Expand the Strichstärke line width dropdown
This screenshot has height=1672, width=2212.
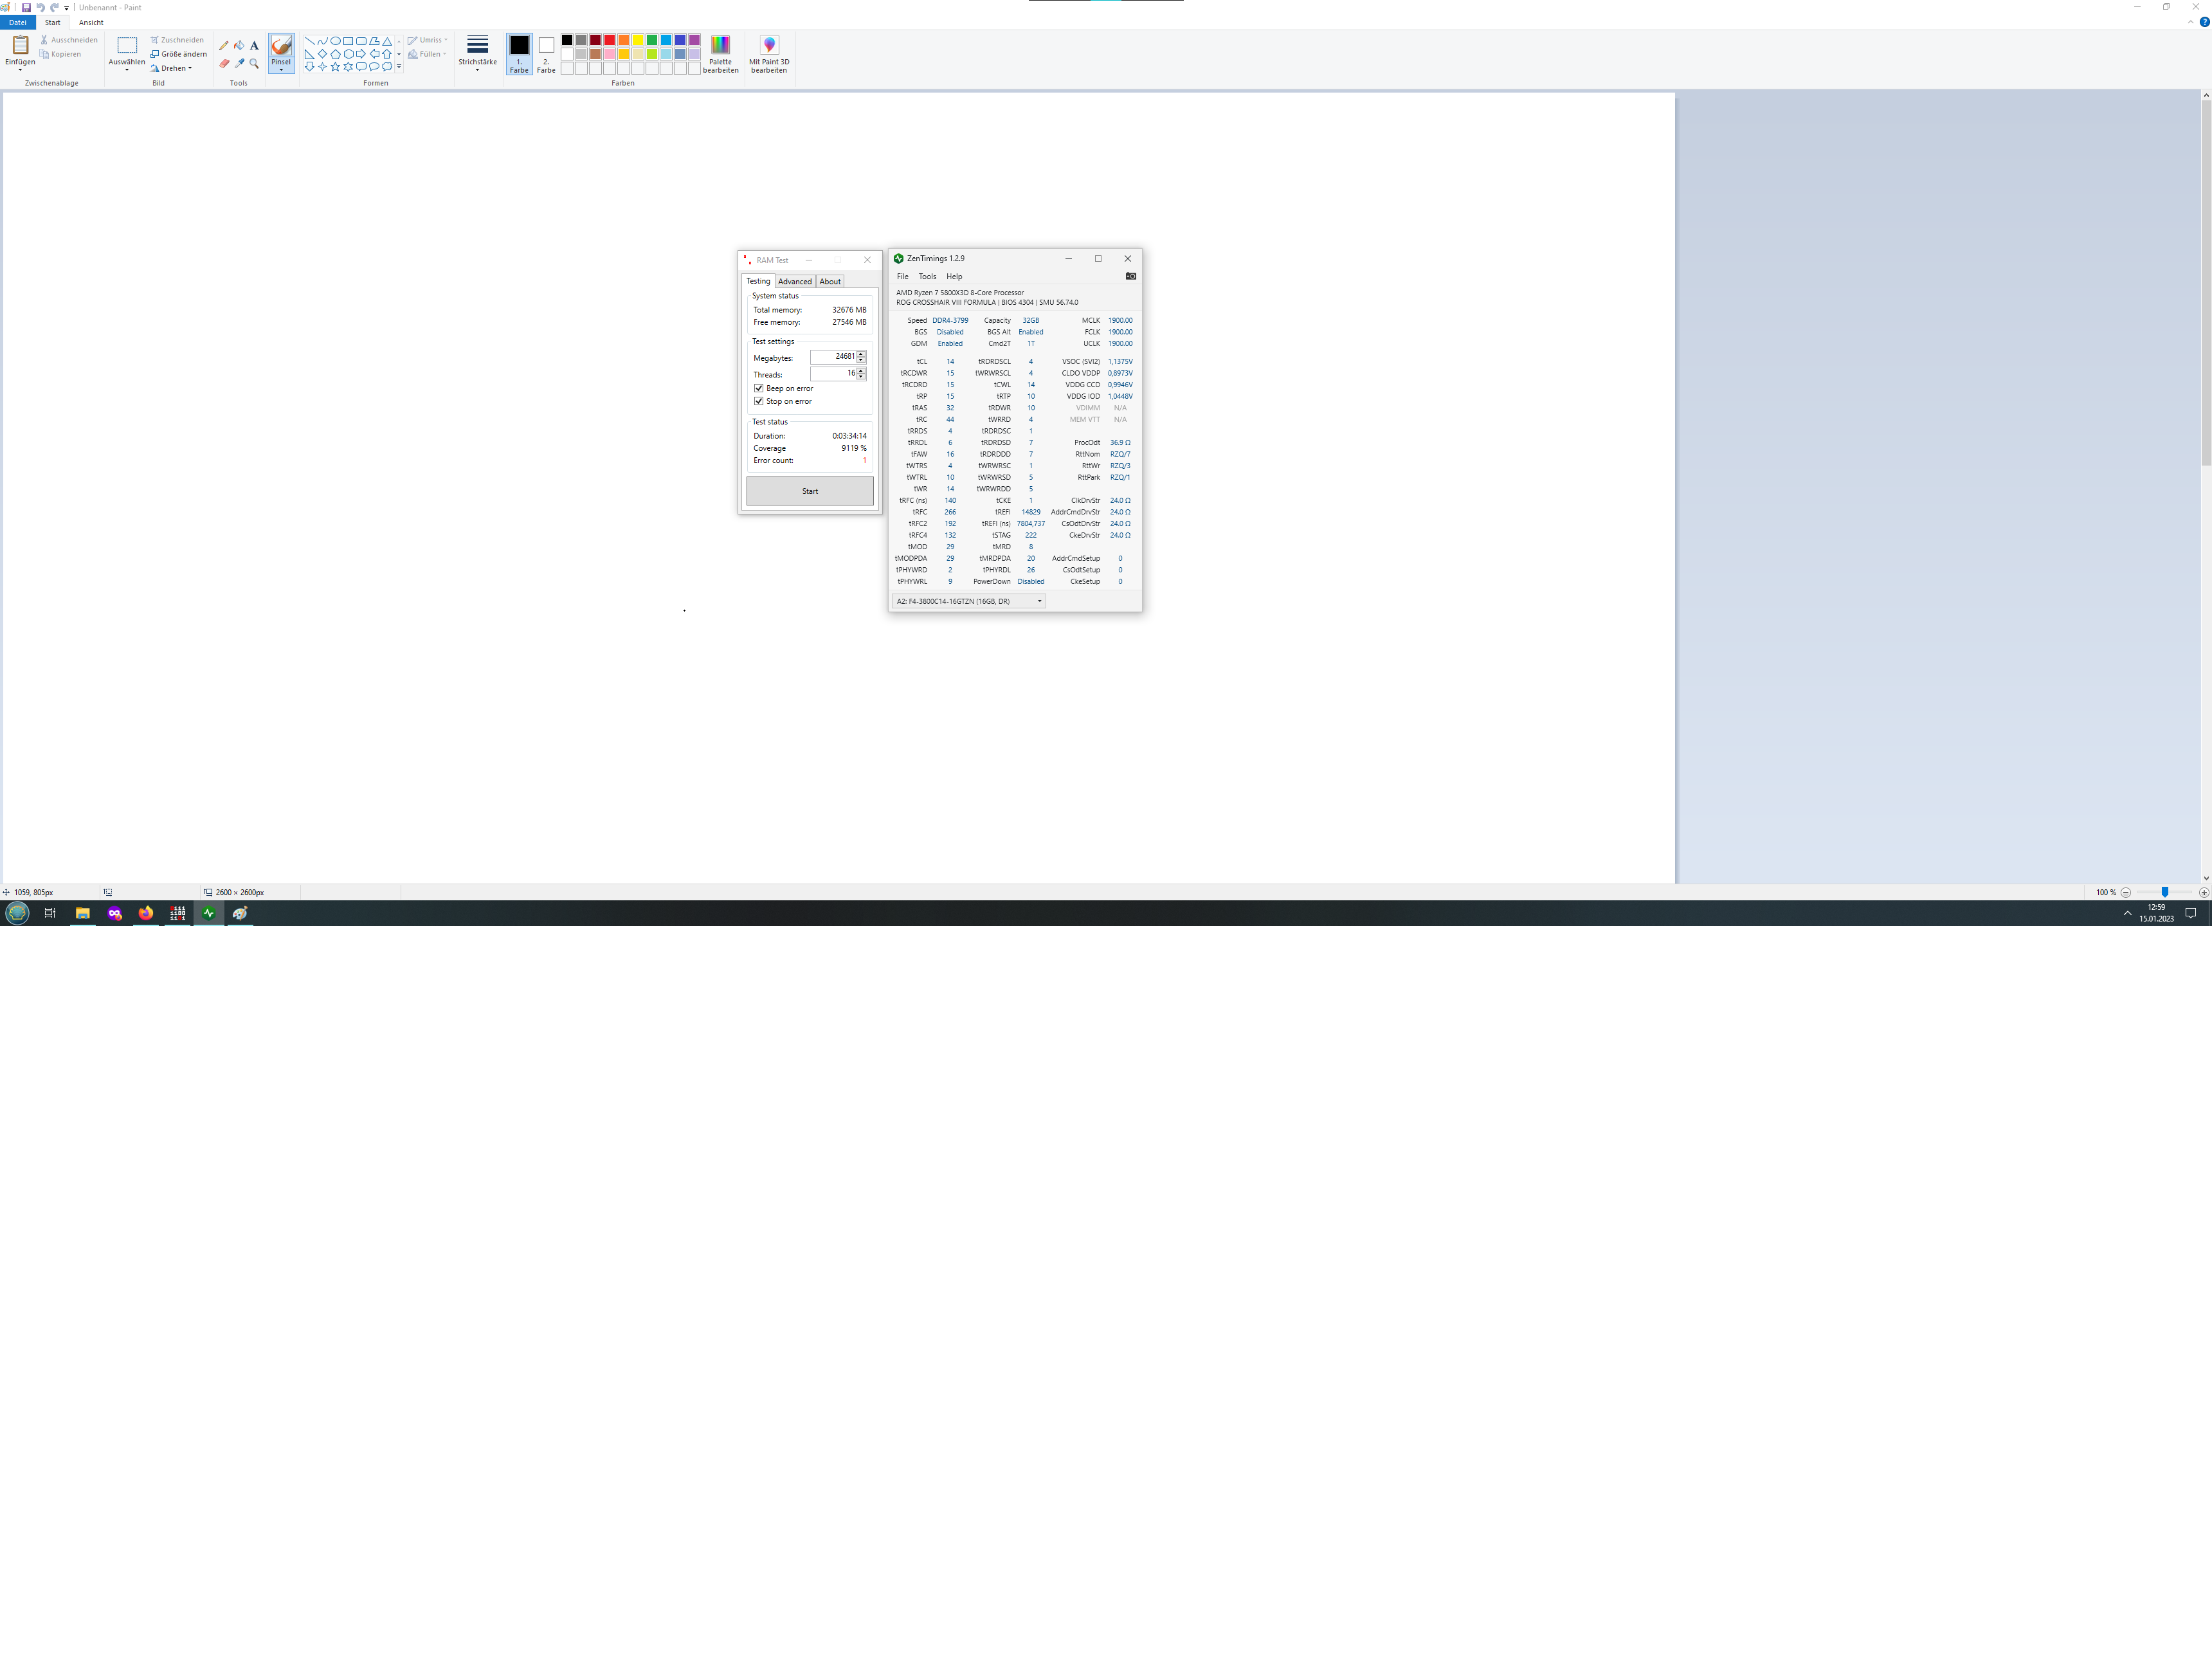477,51
